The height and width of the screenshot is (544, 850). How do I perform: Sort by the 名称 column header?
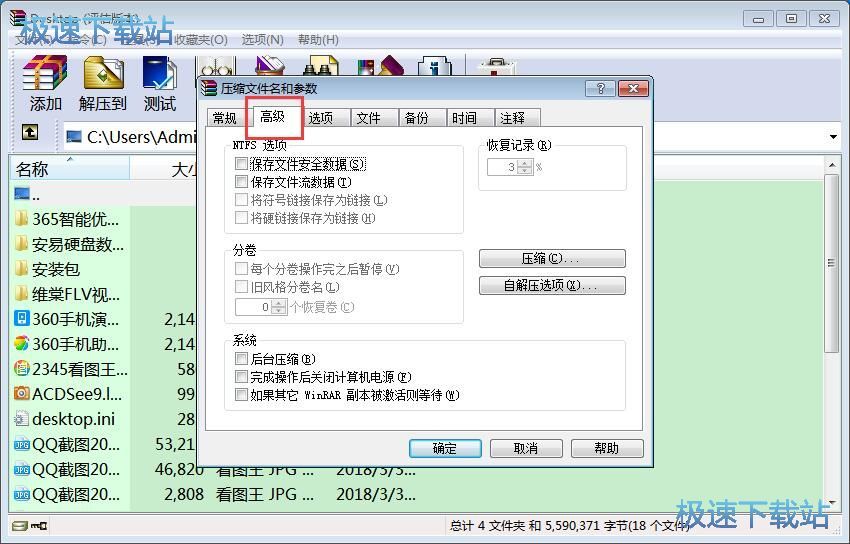coord(69,169)
